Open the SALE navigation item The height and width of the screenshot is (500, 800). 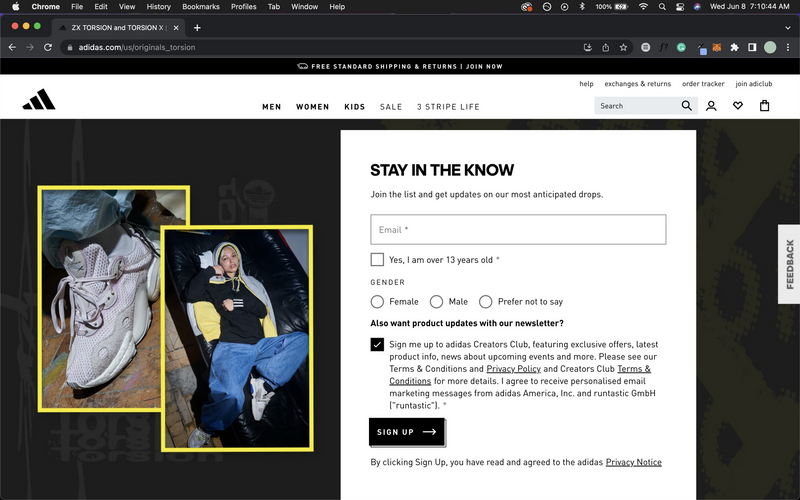pyautogui.click(x=391, y=107)
